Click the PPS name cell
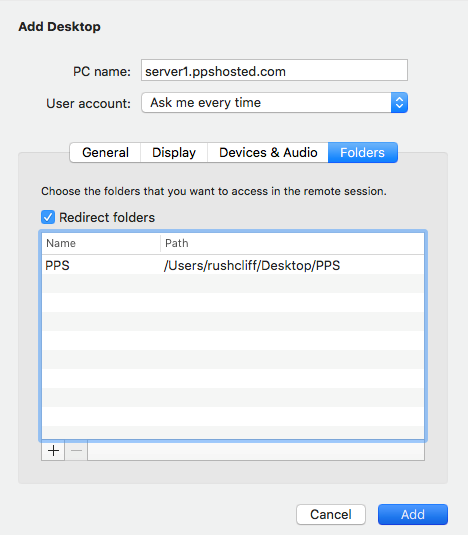 coord(57,265)
